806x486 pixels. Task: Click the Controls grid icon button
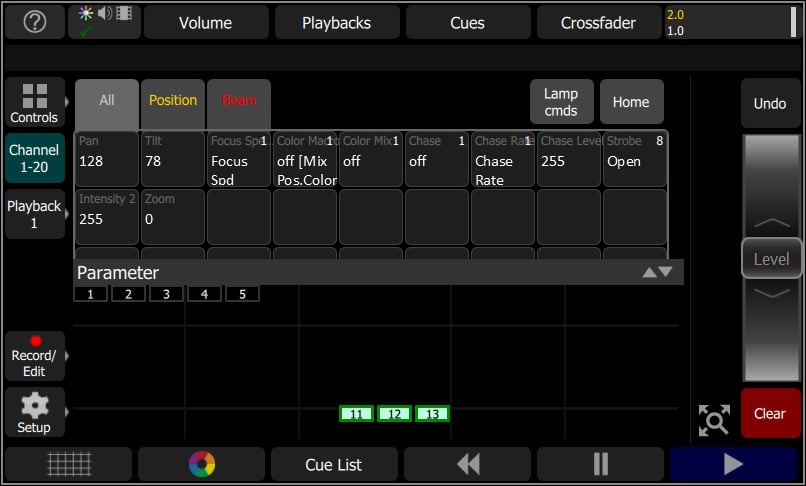[34, 103]
